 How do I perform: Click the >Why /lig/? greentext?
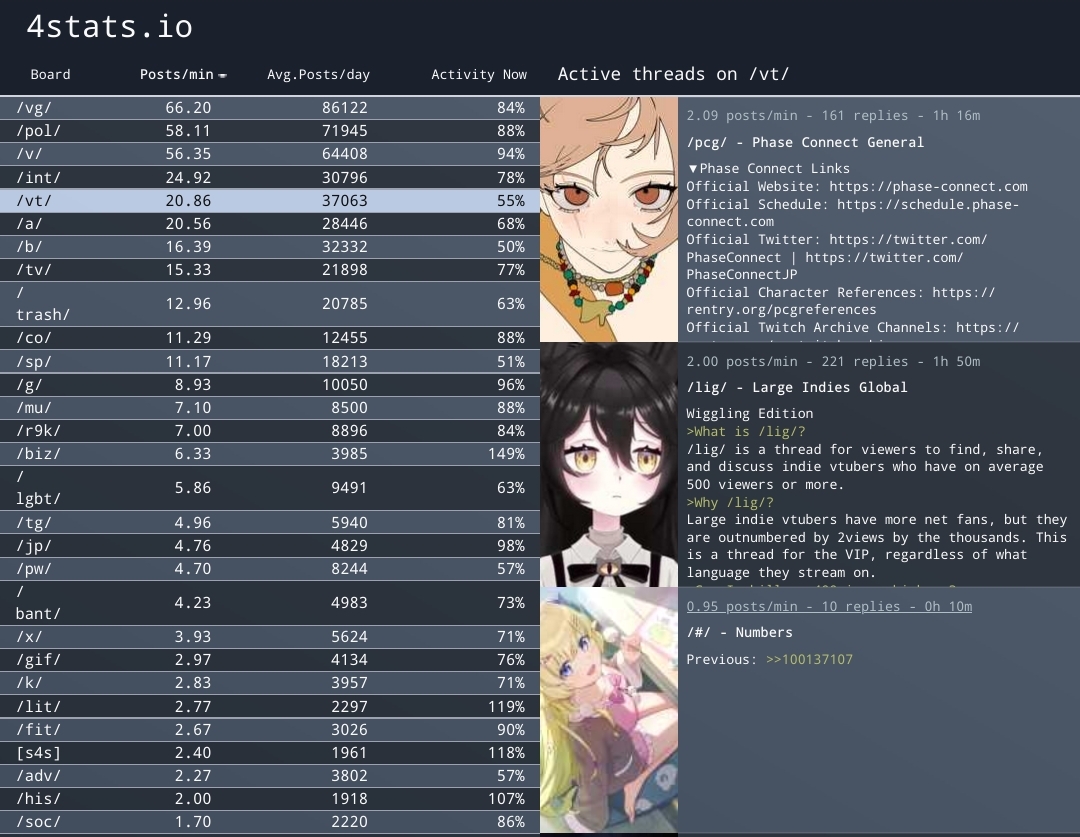(730, 503)
